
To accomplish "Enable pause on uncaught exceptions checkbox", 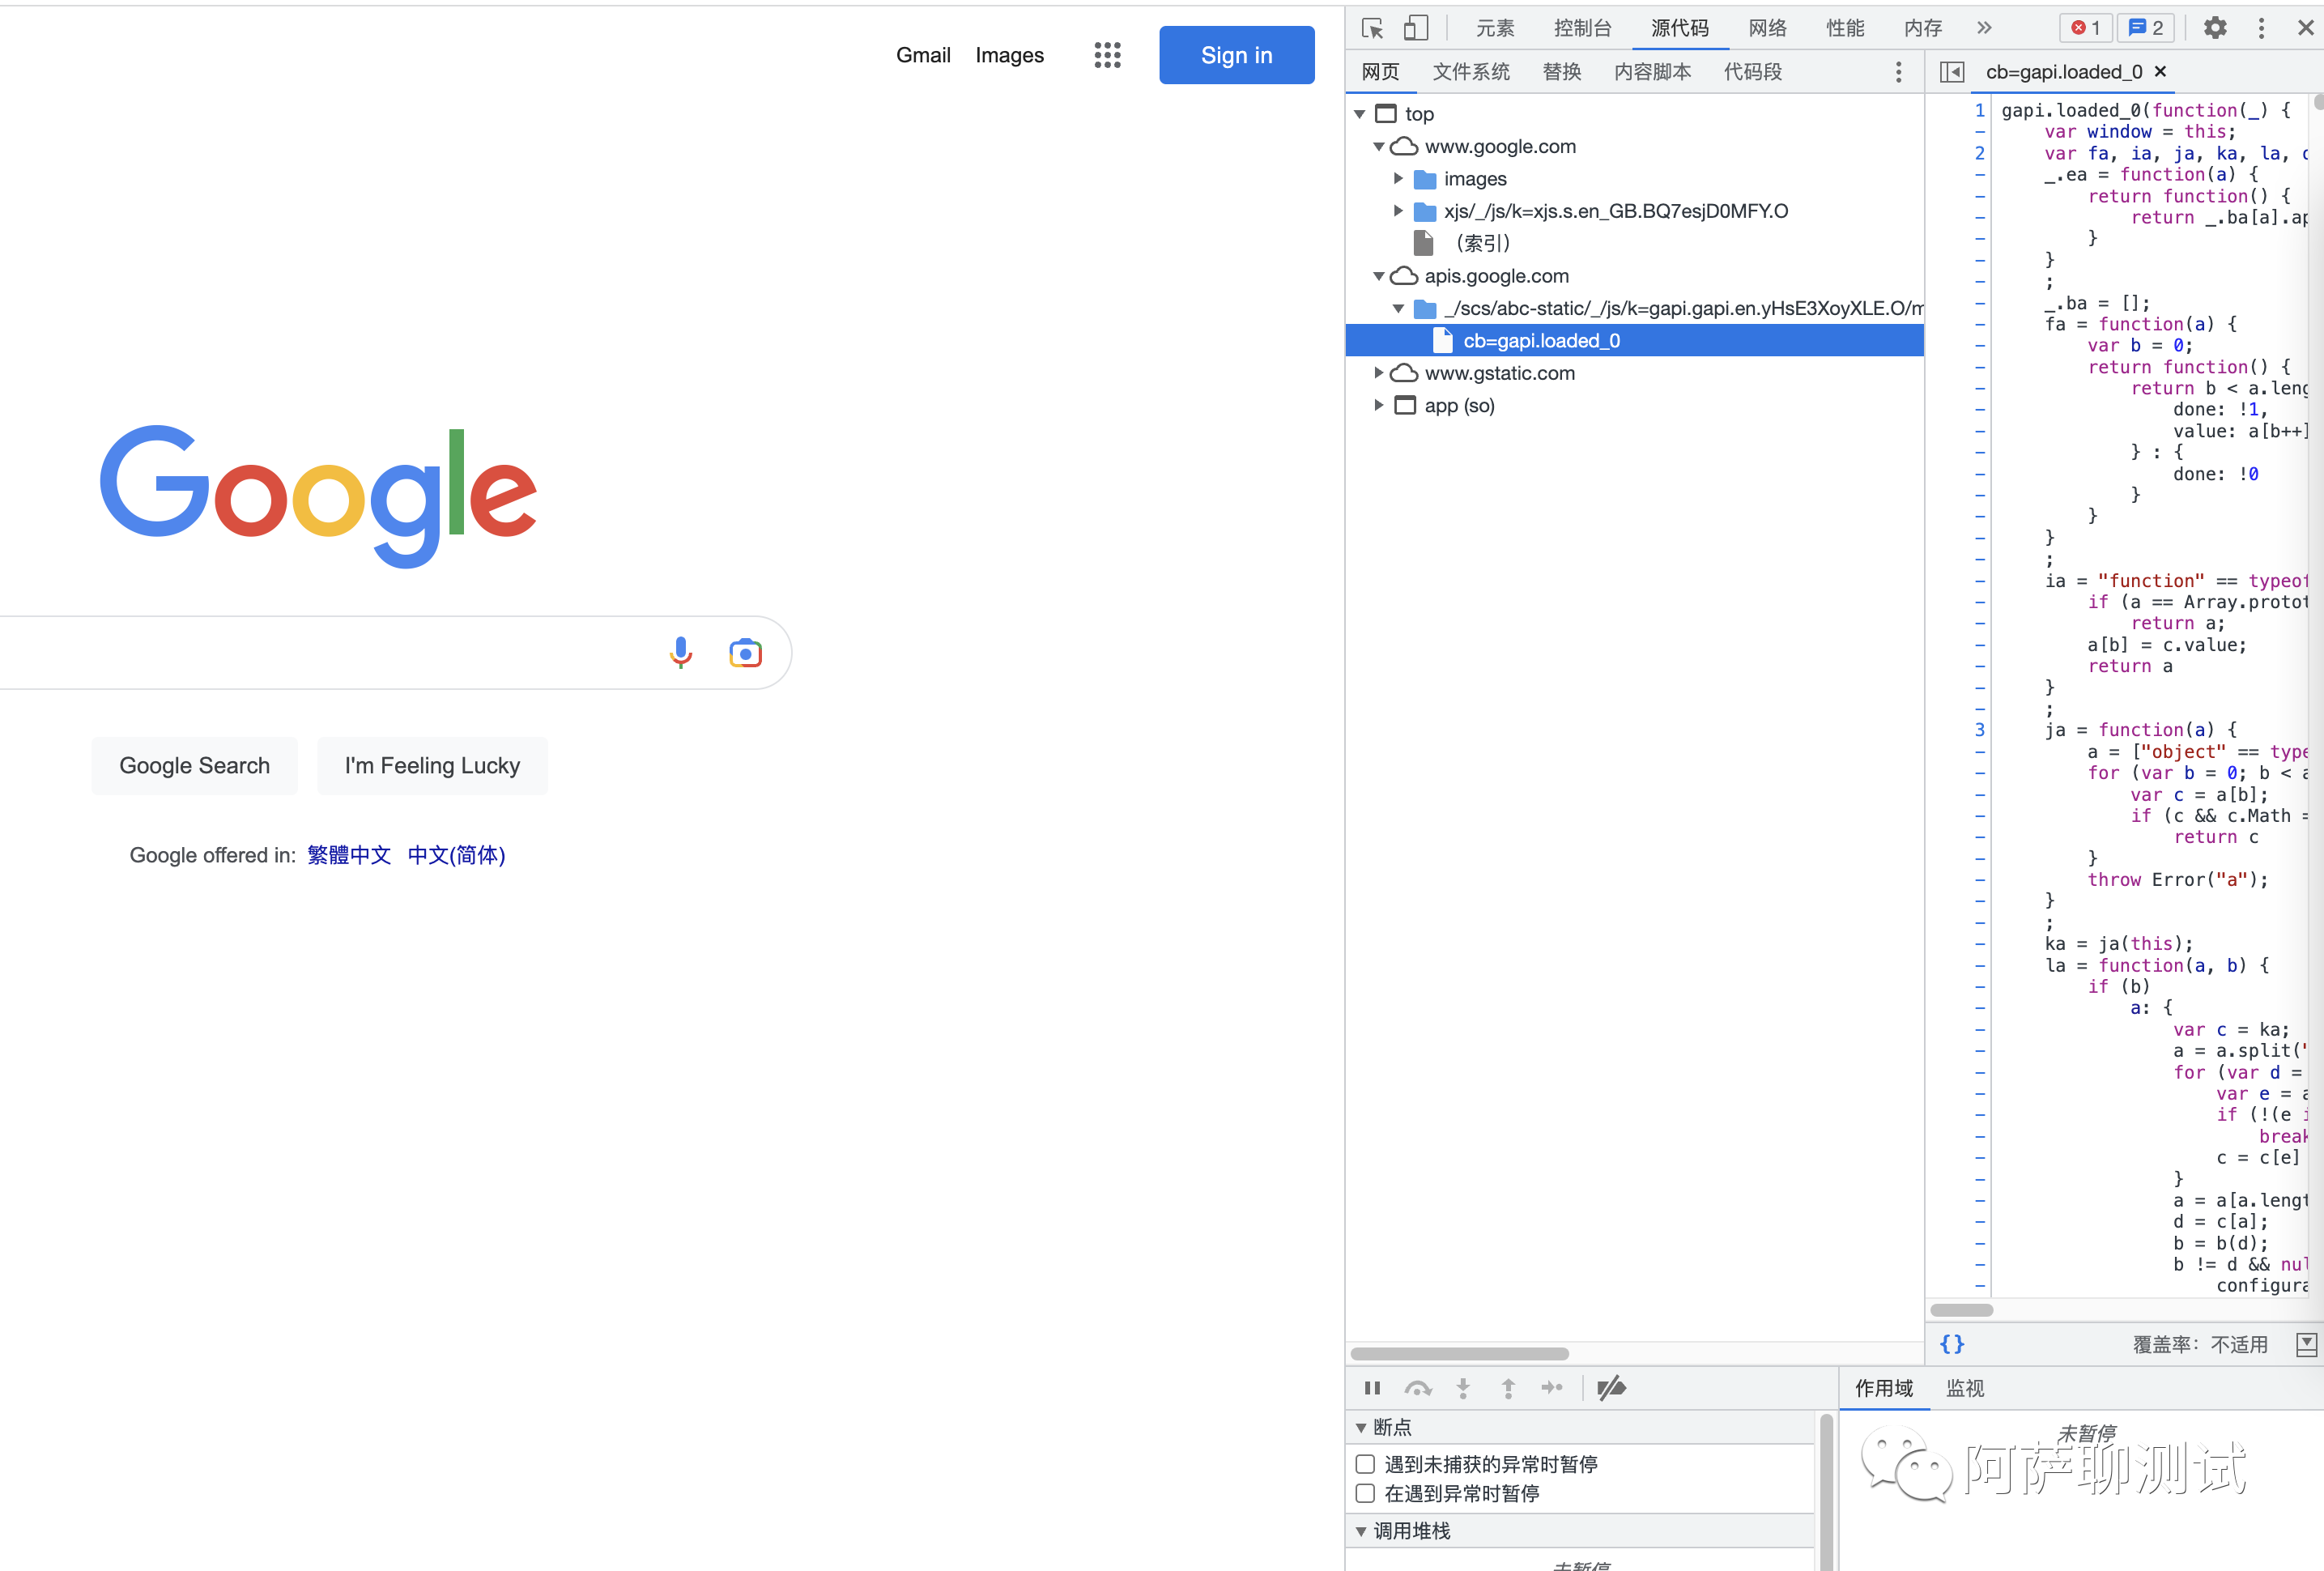I will (1365, 1464).
